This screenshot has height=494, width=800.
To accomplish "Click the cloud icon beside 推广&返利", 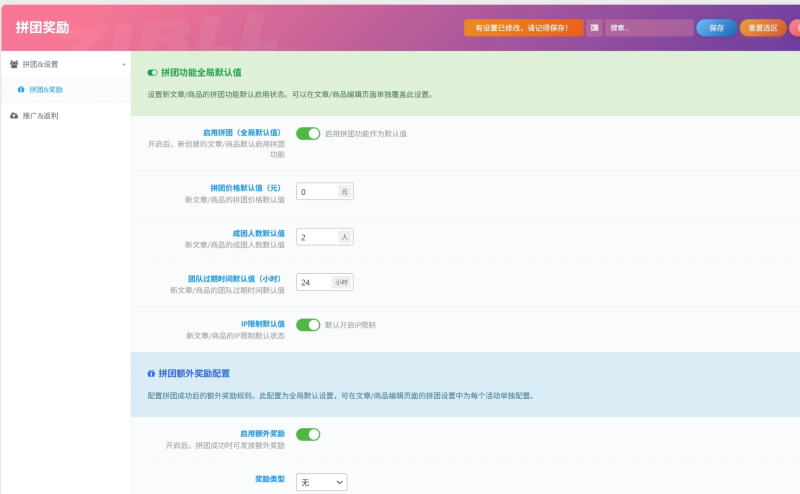I will [14, 116].
